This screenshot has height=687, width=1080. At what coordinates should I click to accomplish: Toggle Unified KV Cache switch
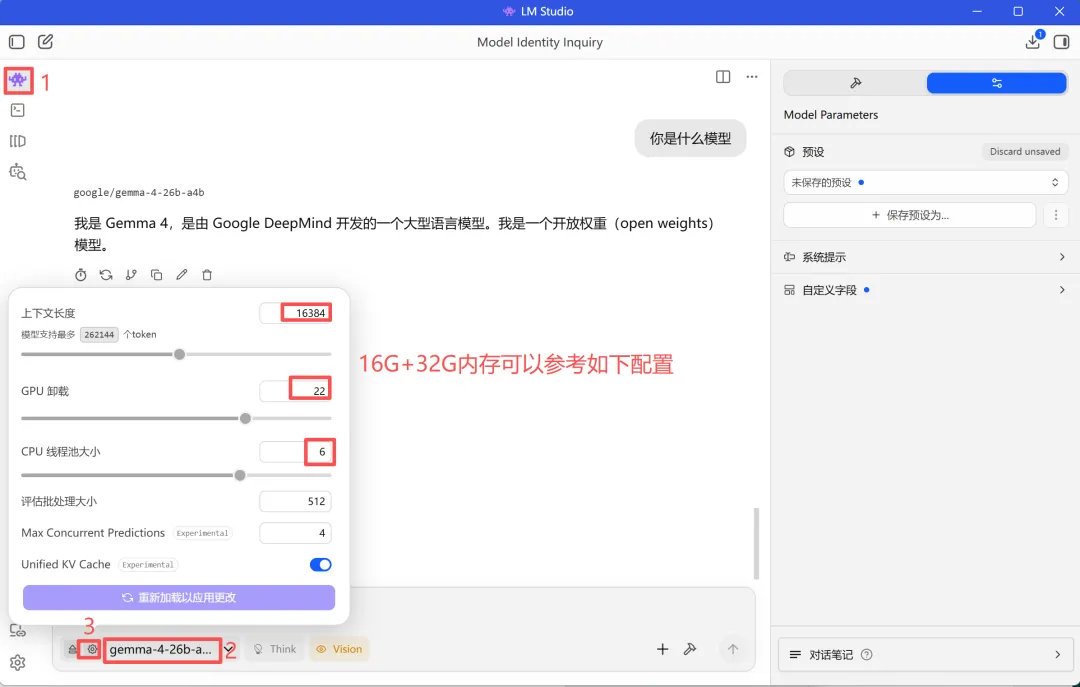point(320,564)
